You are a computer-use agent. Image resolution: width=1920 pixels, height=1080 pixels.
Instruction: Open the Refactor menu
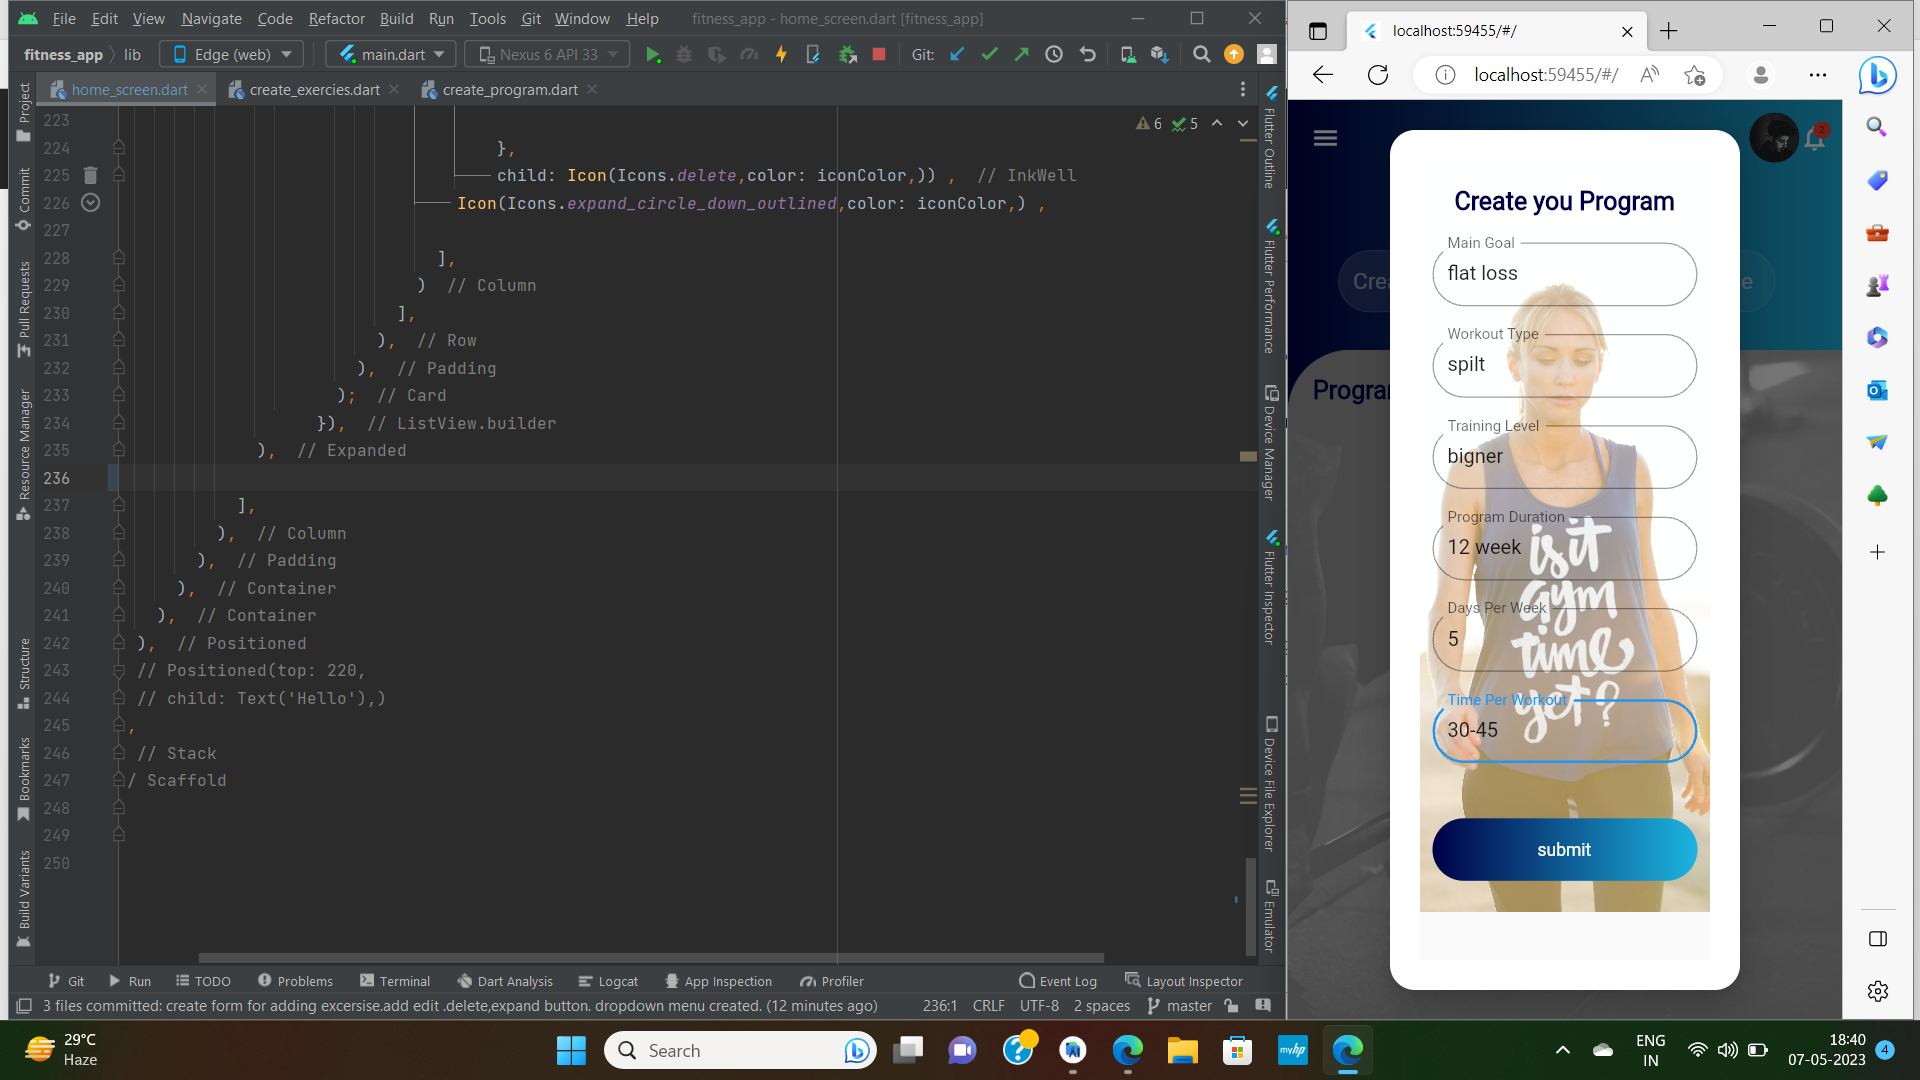(336, 19)
